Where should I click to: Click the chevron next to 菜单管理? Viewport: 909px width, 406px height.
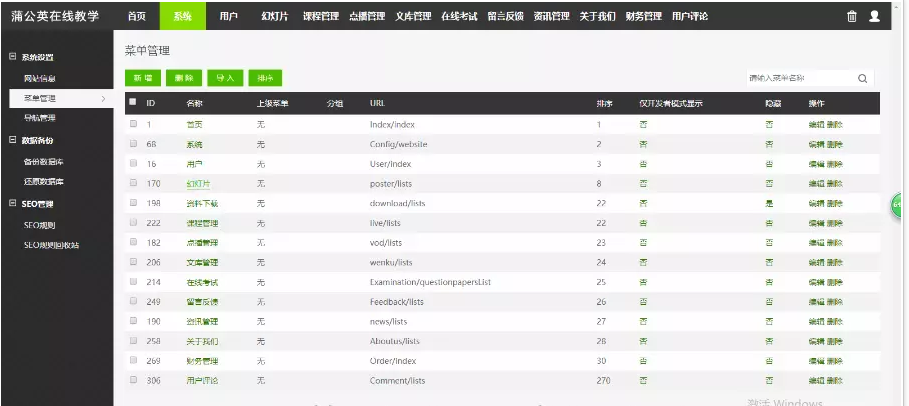103,99
